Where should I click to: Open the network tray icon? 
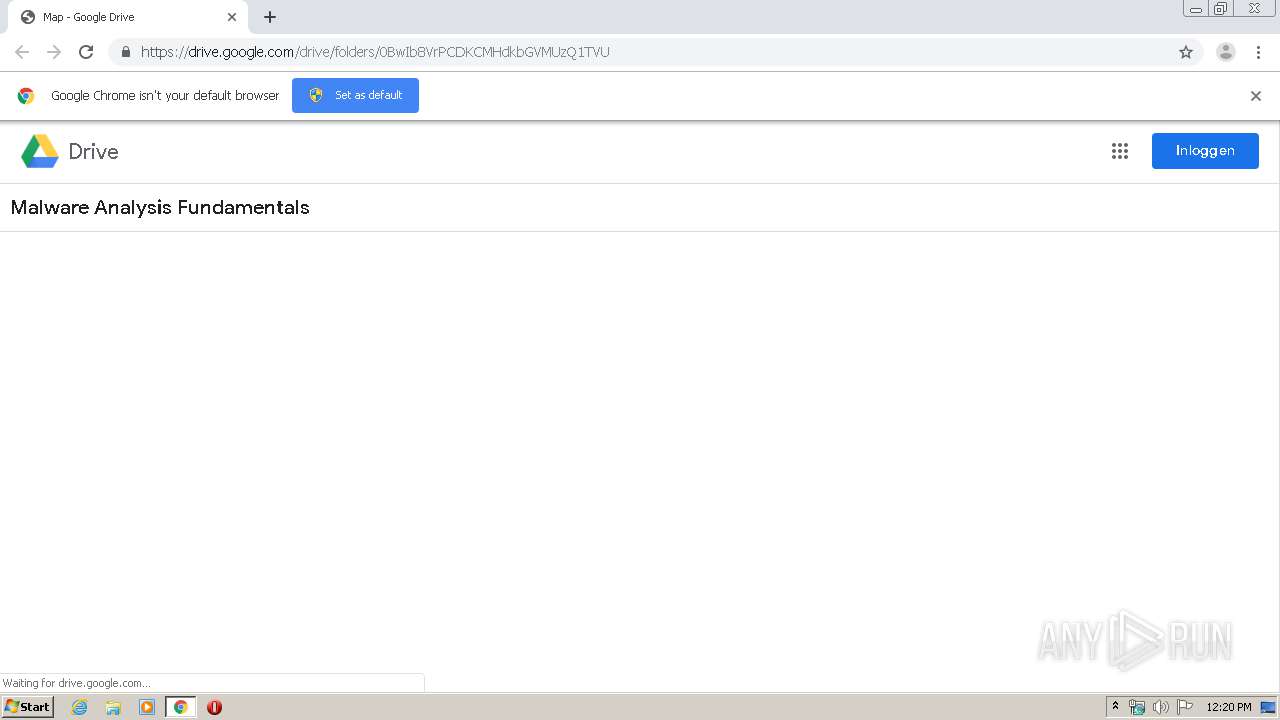[x=1137, y=707]
